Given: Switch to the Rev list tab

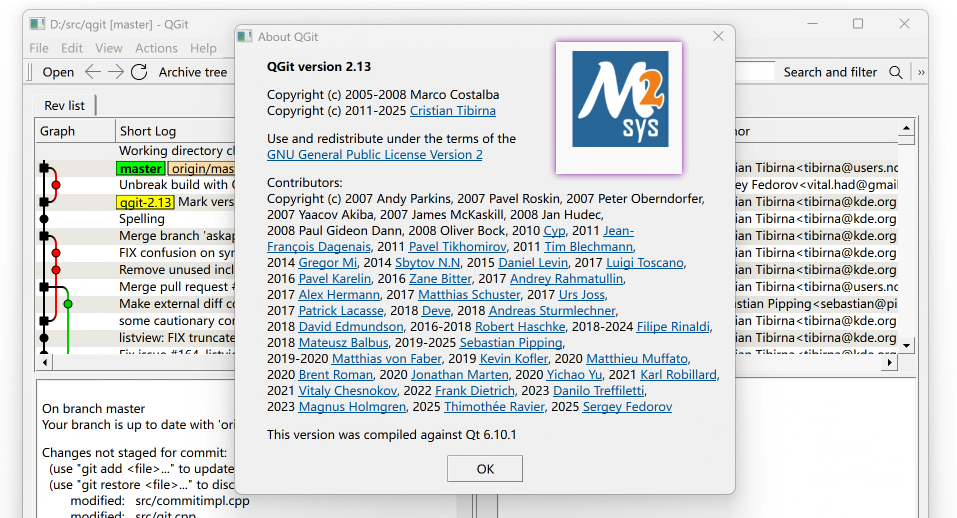Looking at the screenshot, I should click(x=64, y=106).
